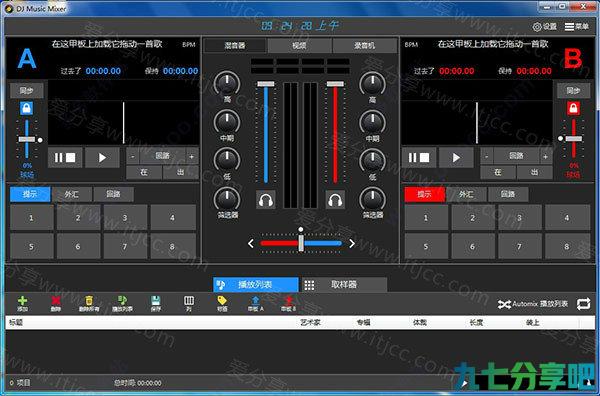600x396 pixels.
Task: Click the left Mid (中期) EQ knob
Action: pos(227,122)
